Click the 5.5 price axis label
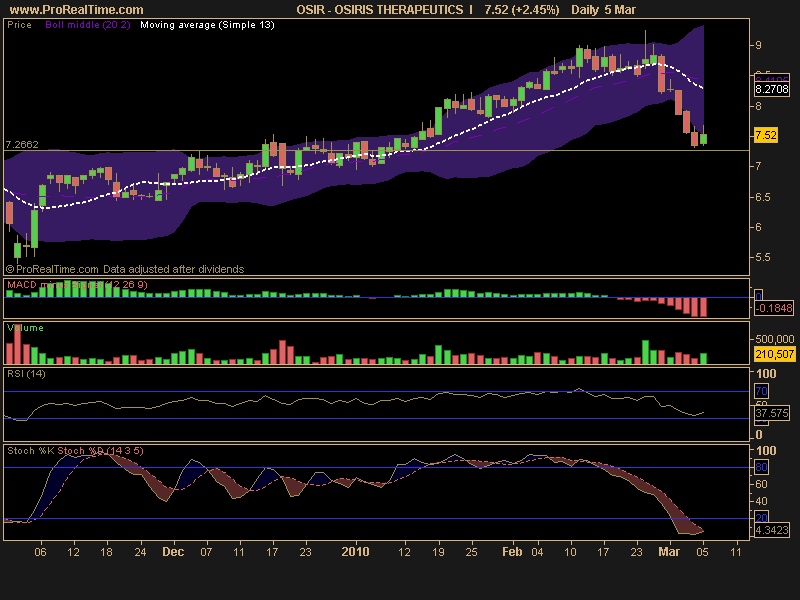 [763, 257]
